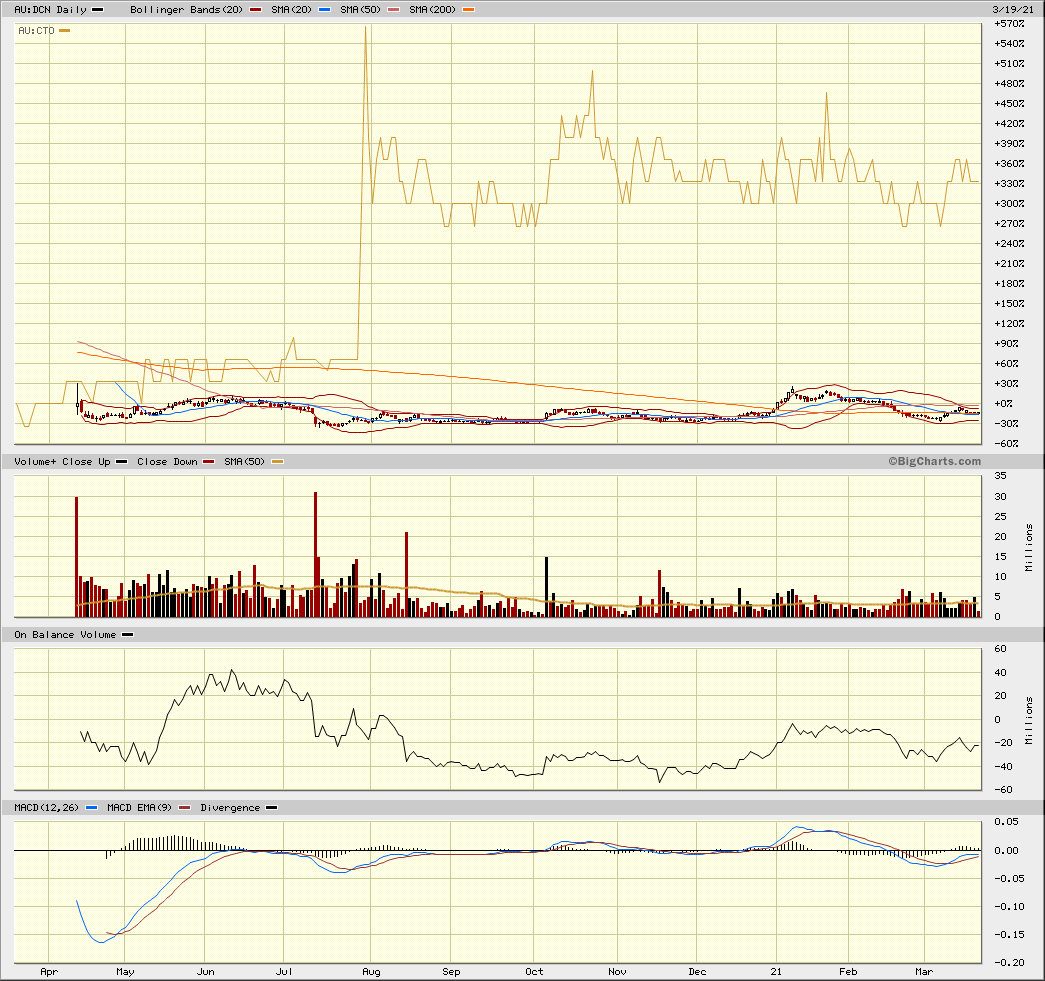Viewport: 1045px width, 981px height.
Task: Pick the dark red Bollinger Bands swatch
Action: (x=255, y=9)
